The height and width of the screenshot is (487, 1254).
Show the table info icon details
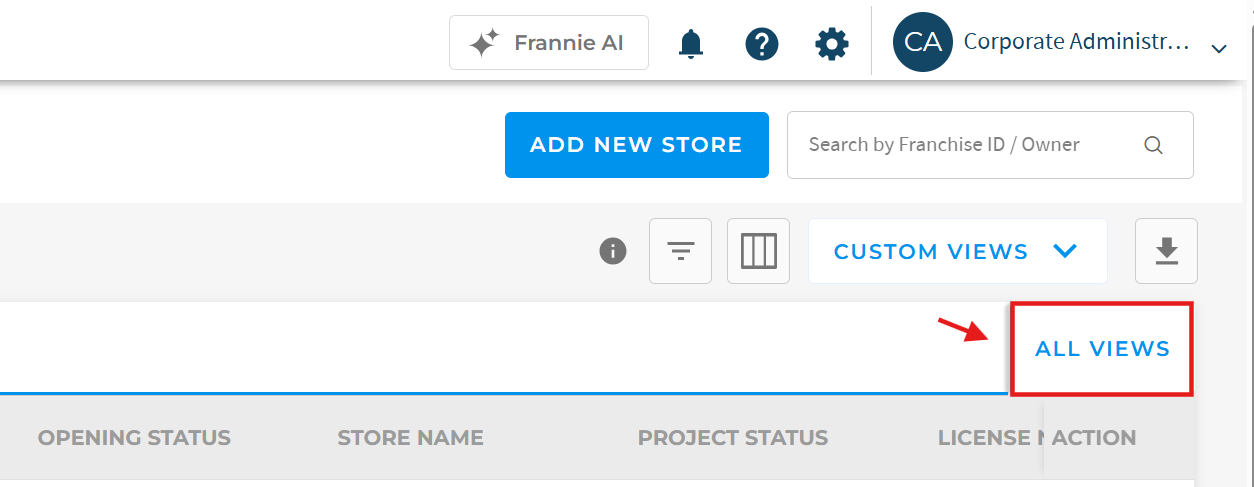613,251
